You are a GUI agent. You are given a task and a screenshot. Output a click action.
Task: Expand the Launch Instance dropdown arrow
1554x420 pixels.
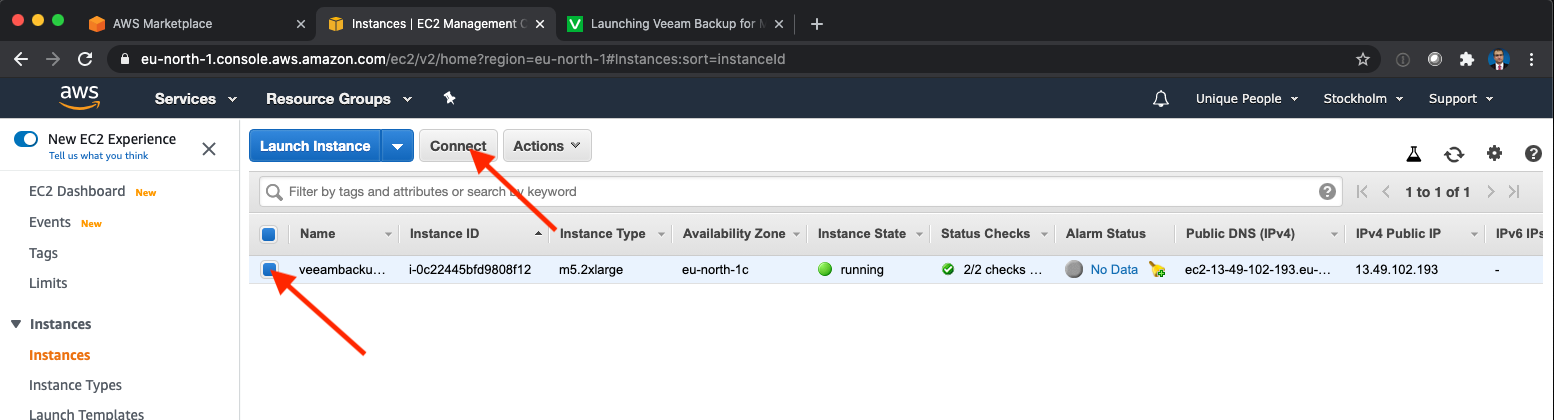click(x=397, y=146)
